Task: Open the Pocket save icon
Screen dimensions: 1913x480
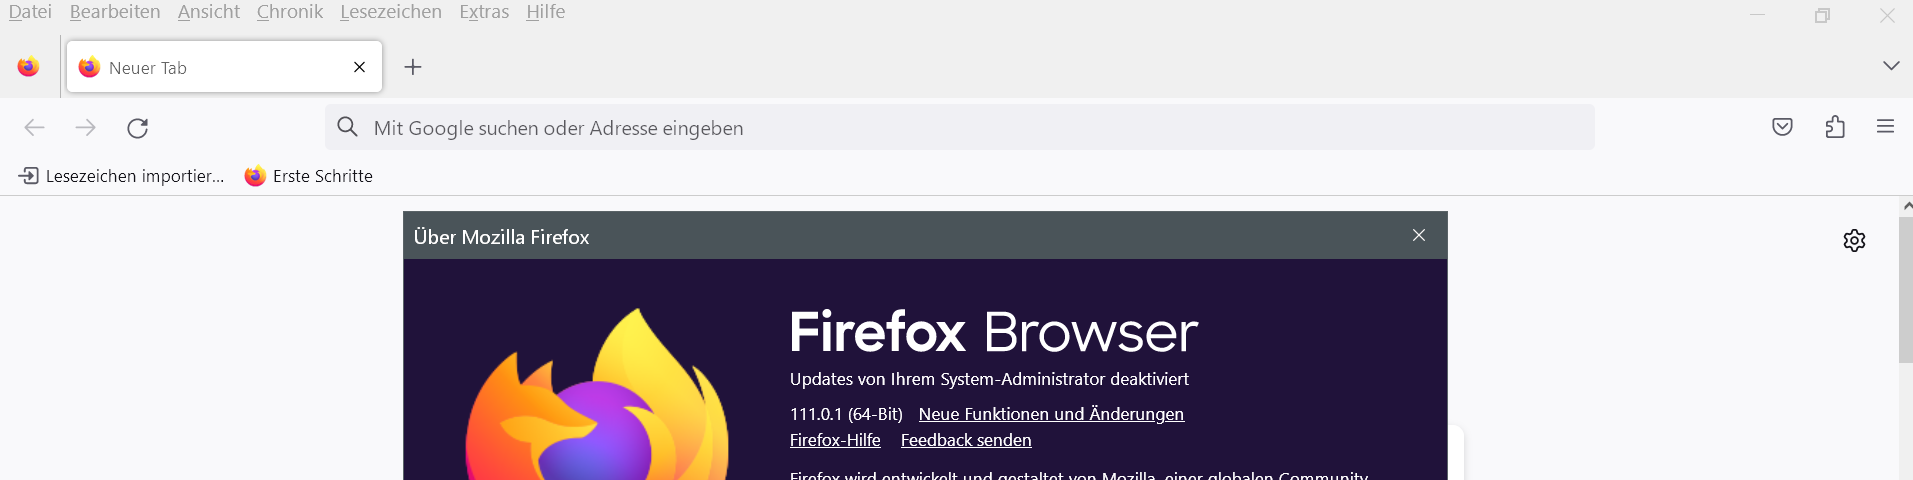Action: pyautogui.click(x=1782, y=127)
